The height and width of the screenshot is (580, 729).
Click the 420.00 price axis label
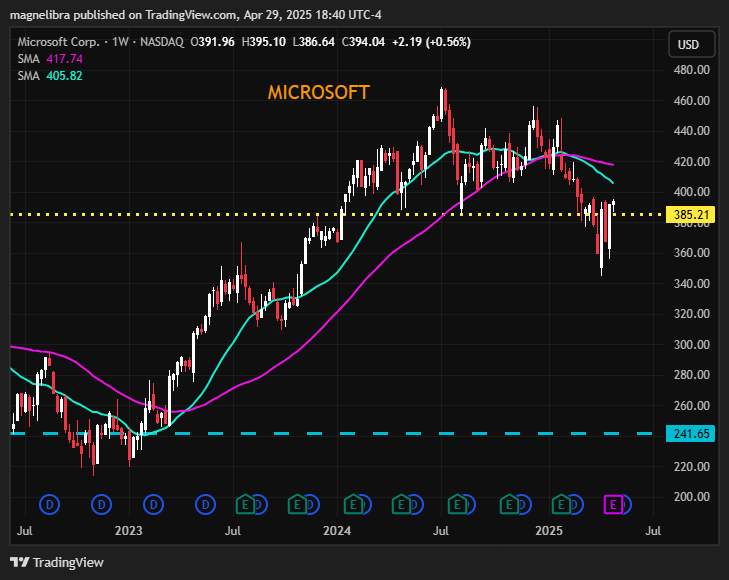(691, 161)
